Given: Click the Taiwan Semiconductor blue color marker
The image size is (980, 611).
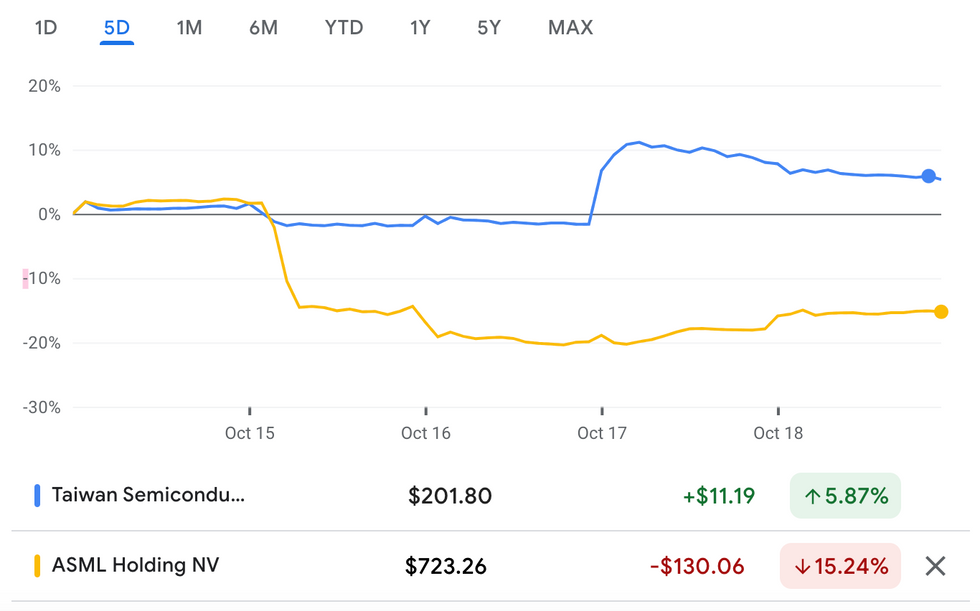Looking at the screenshot, I should [37, 495].
